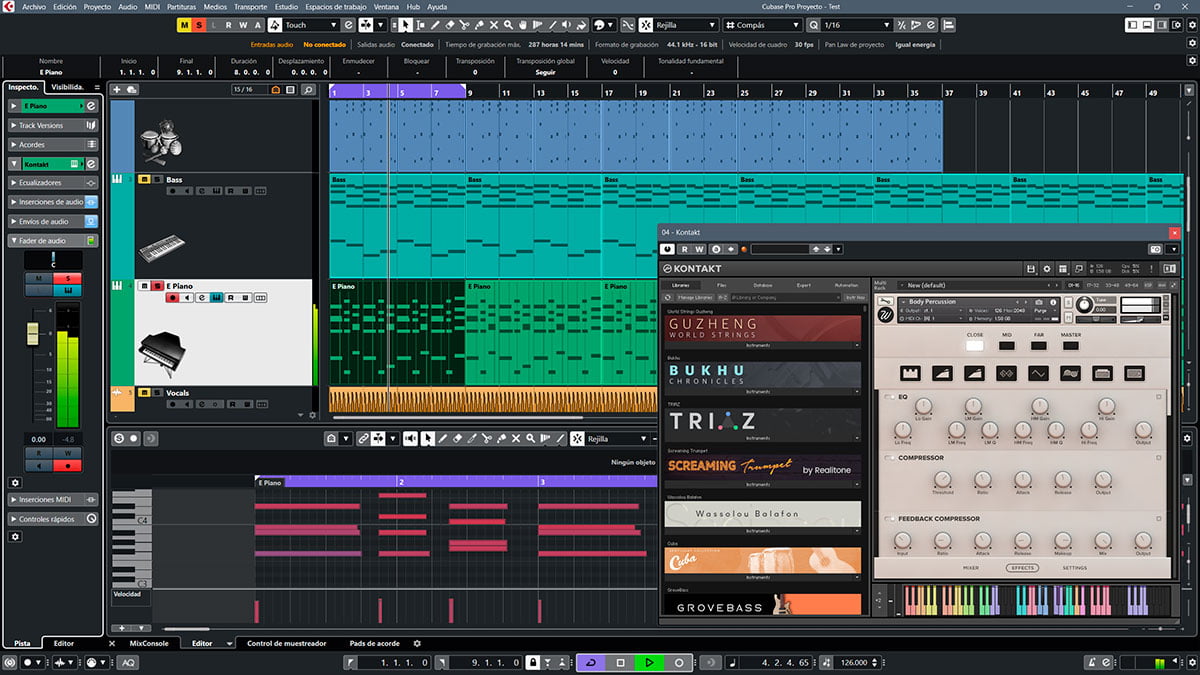
Task: Click the Stop transport button
Action: (620, 663)
